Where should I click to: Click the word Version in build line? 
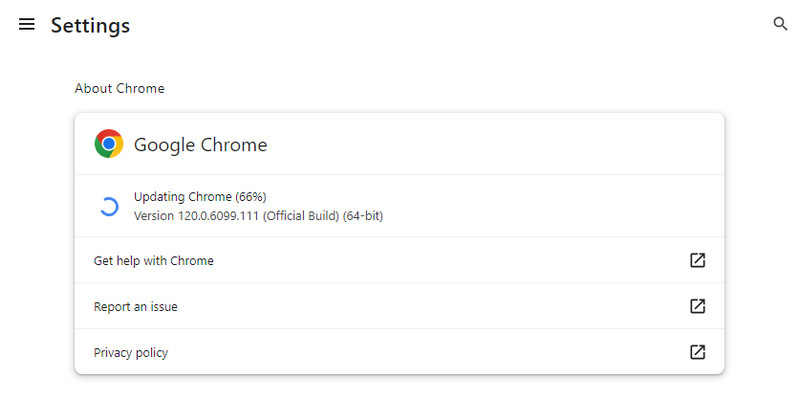(x=156, y=215)
